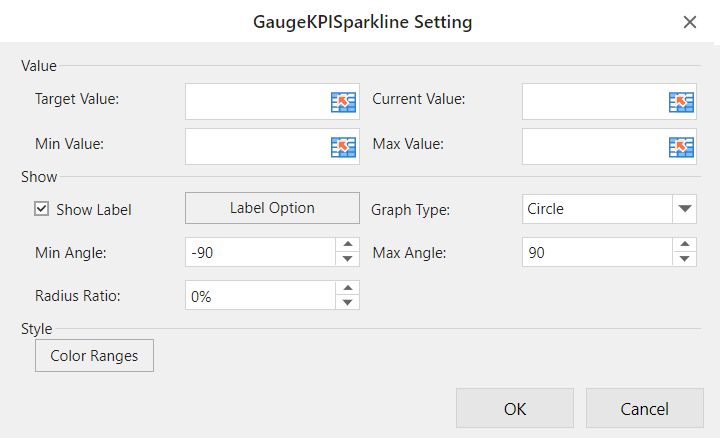Close the GaugeKPISparkline Setting dialog
The height and width of the screenshot is (438, 720).
690,22
